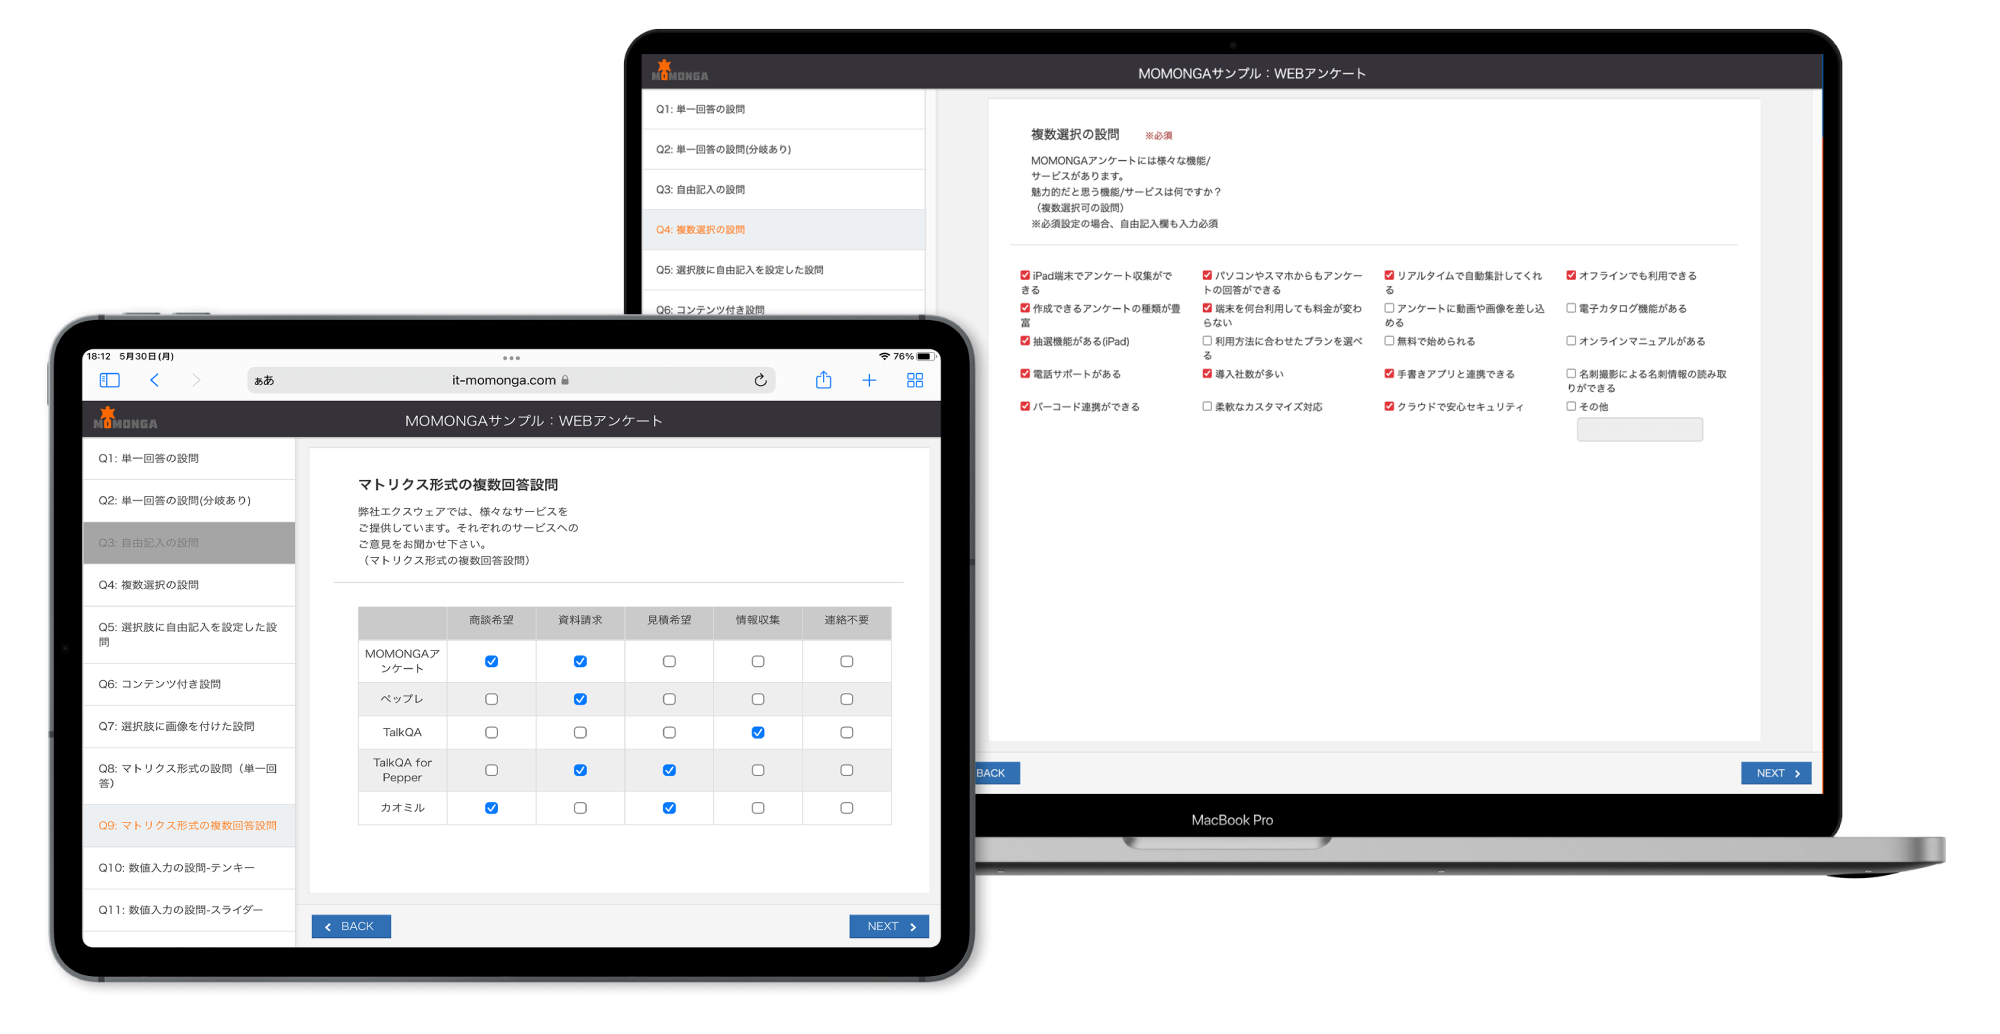Uncheck TalkQA 情報収集 checkbox
Viewport: 2000px width, 1034px height.
(x=758, y=732)
